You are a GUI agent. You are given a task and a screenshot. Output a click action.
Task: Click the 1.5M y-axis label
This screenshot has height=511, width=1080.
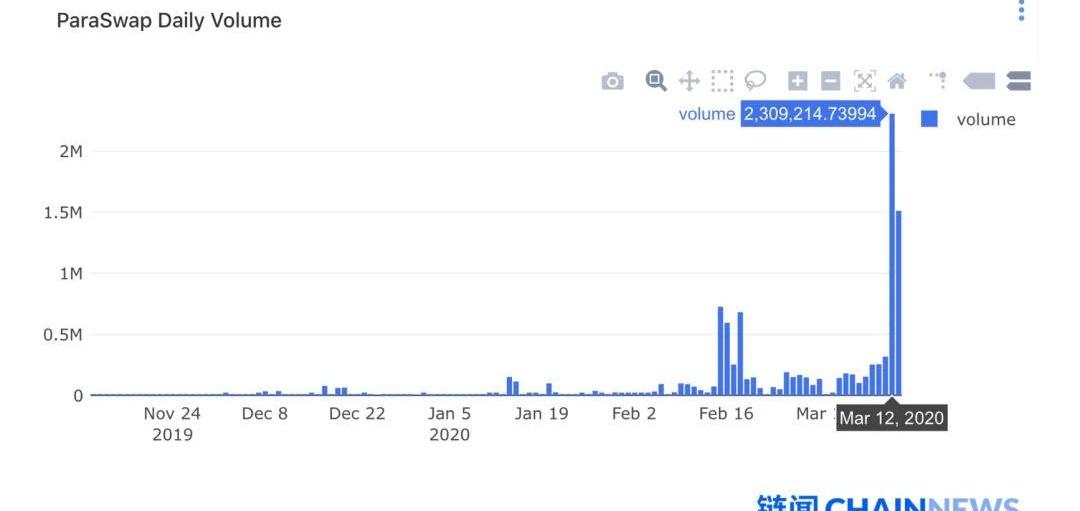[63, 213]
